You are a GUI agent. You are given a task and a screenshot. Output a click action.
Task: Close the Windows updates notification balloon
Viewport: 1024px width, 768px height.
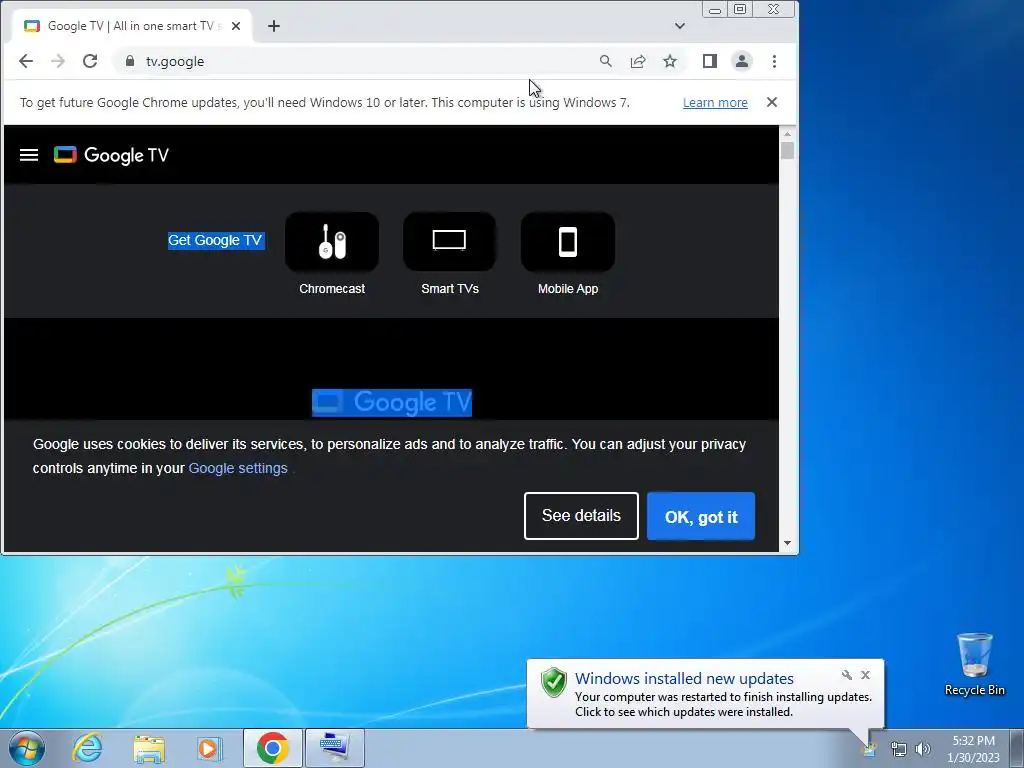point(865,675)
